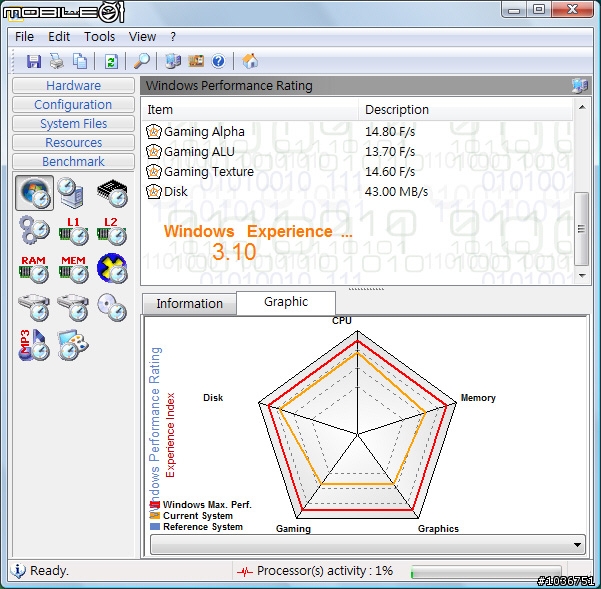Open the first disk drive benchmark icon
Screen dimensions: 601x589
click(x=34, y=307)
